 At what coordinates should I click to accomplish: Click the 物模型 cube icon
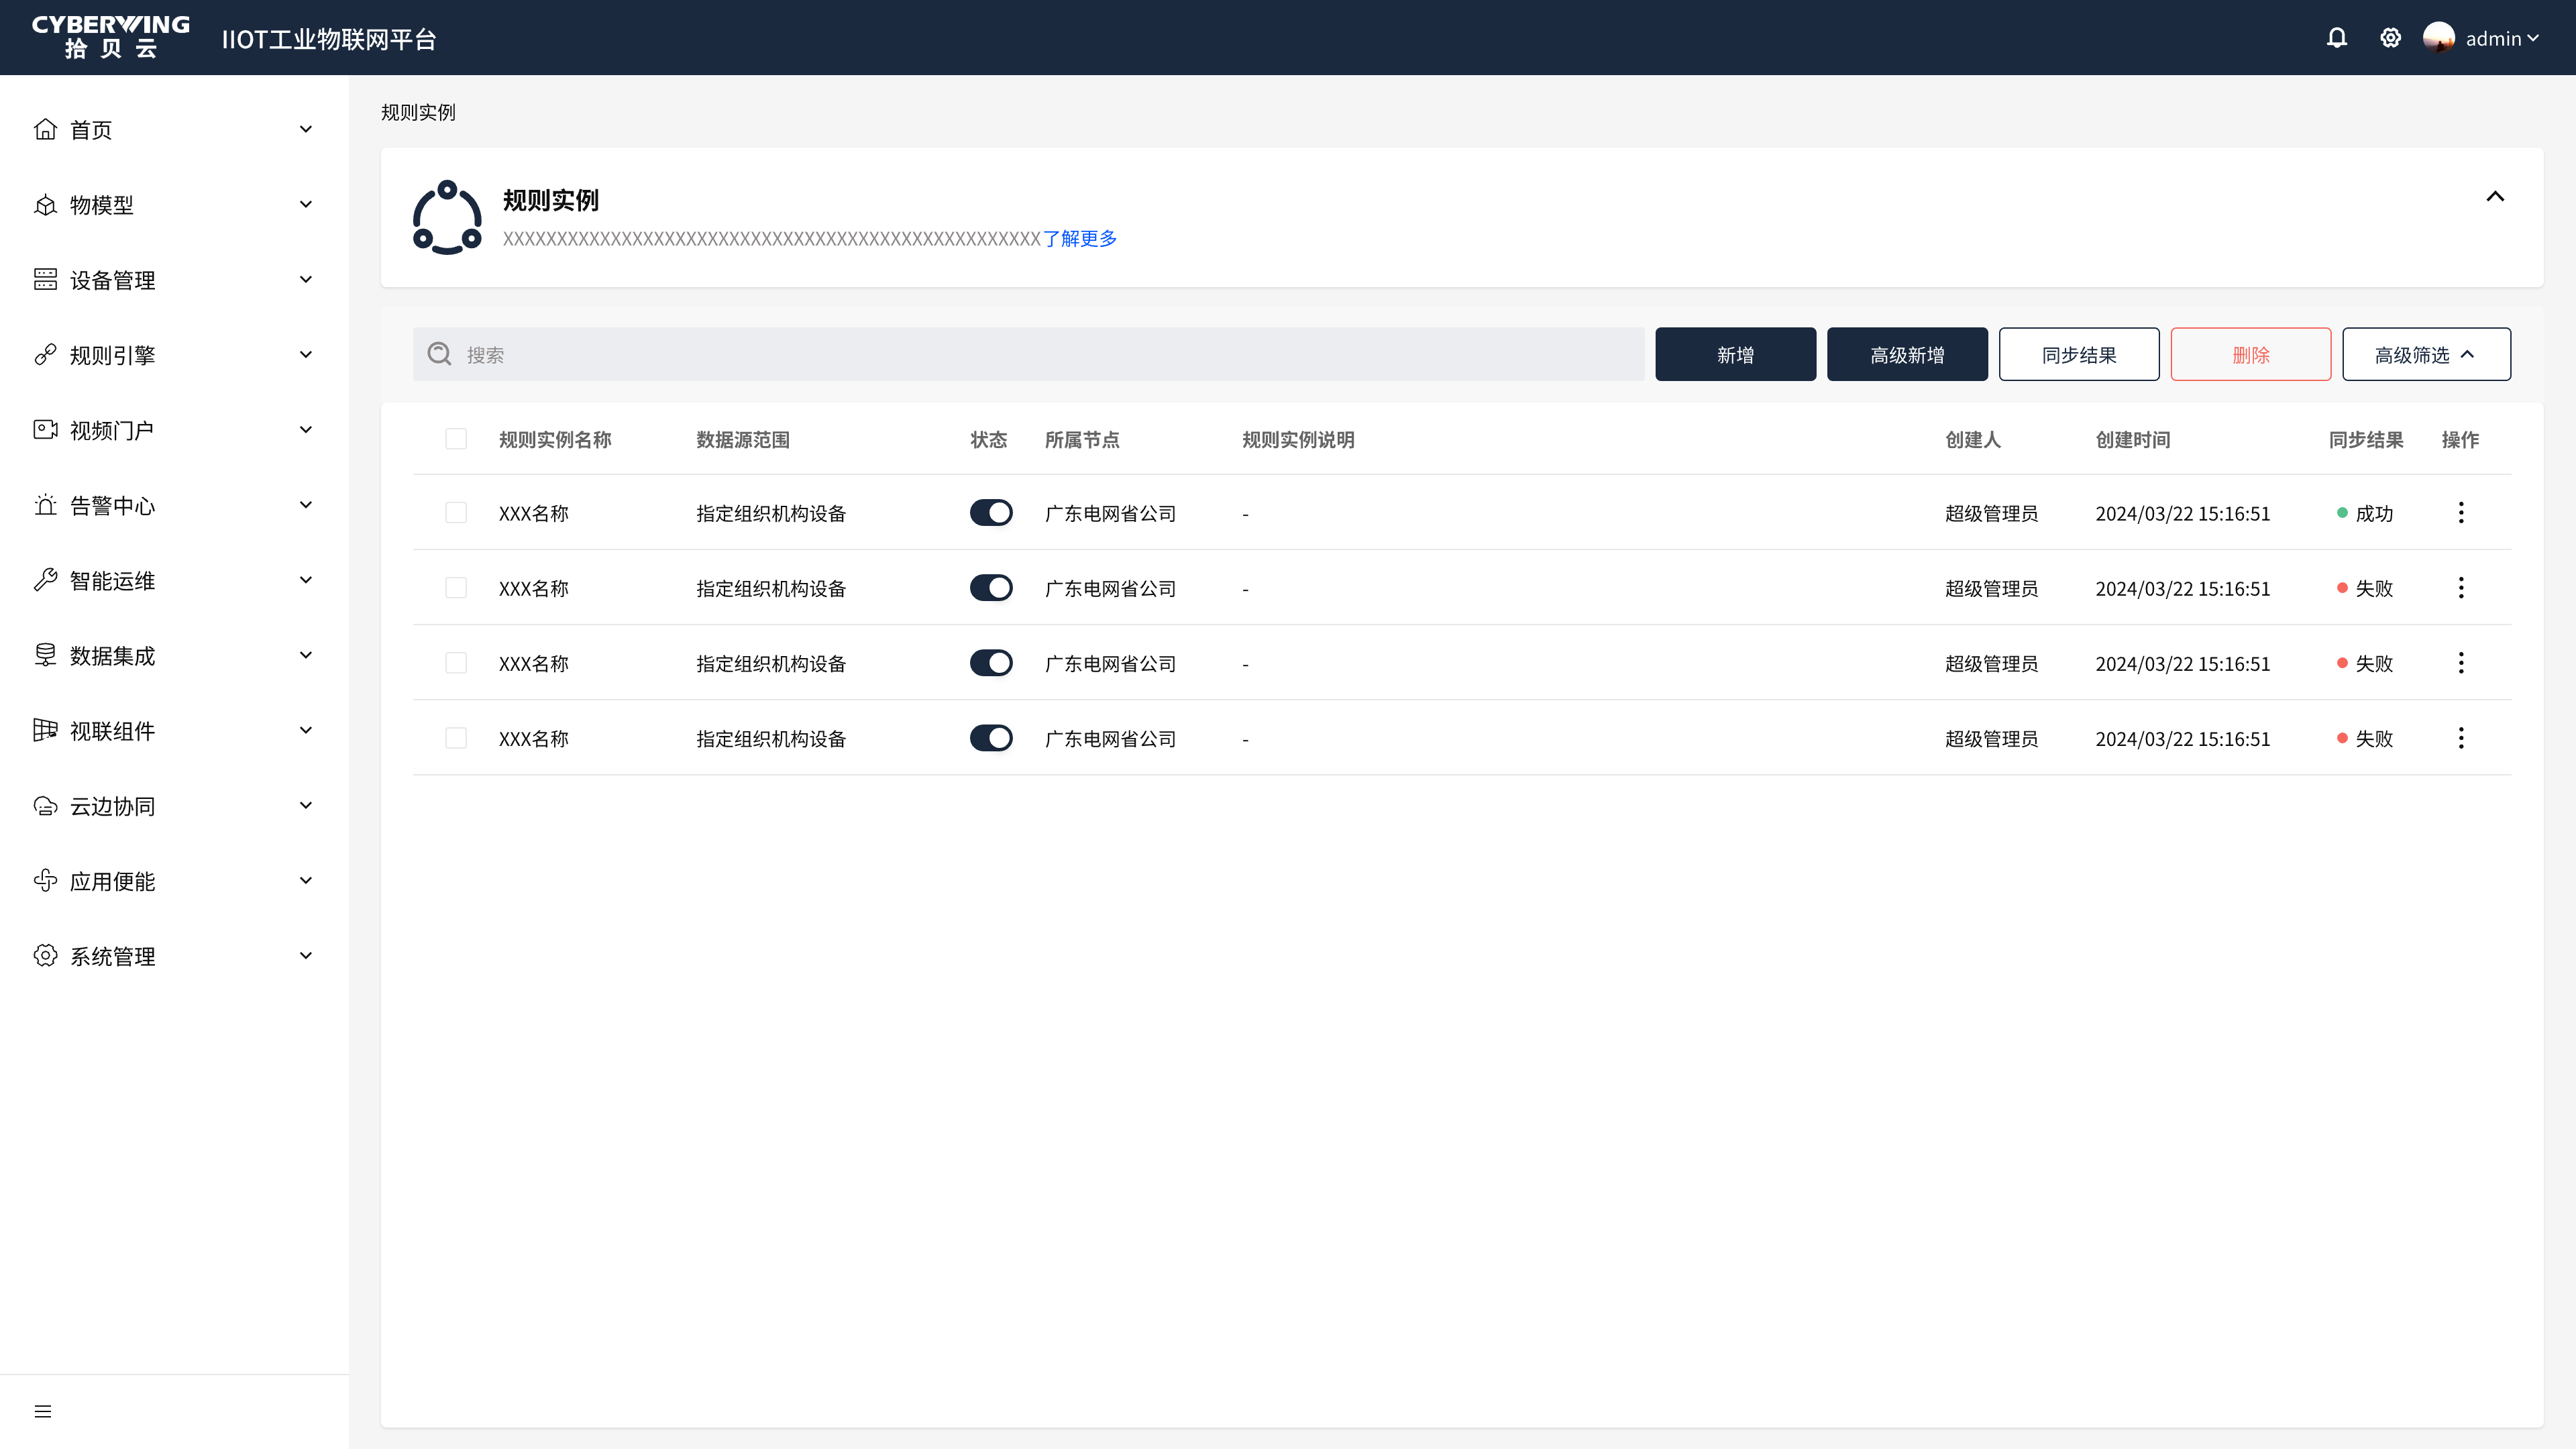click(45, 205)
